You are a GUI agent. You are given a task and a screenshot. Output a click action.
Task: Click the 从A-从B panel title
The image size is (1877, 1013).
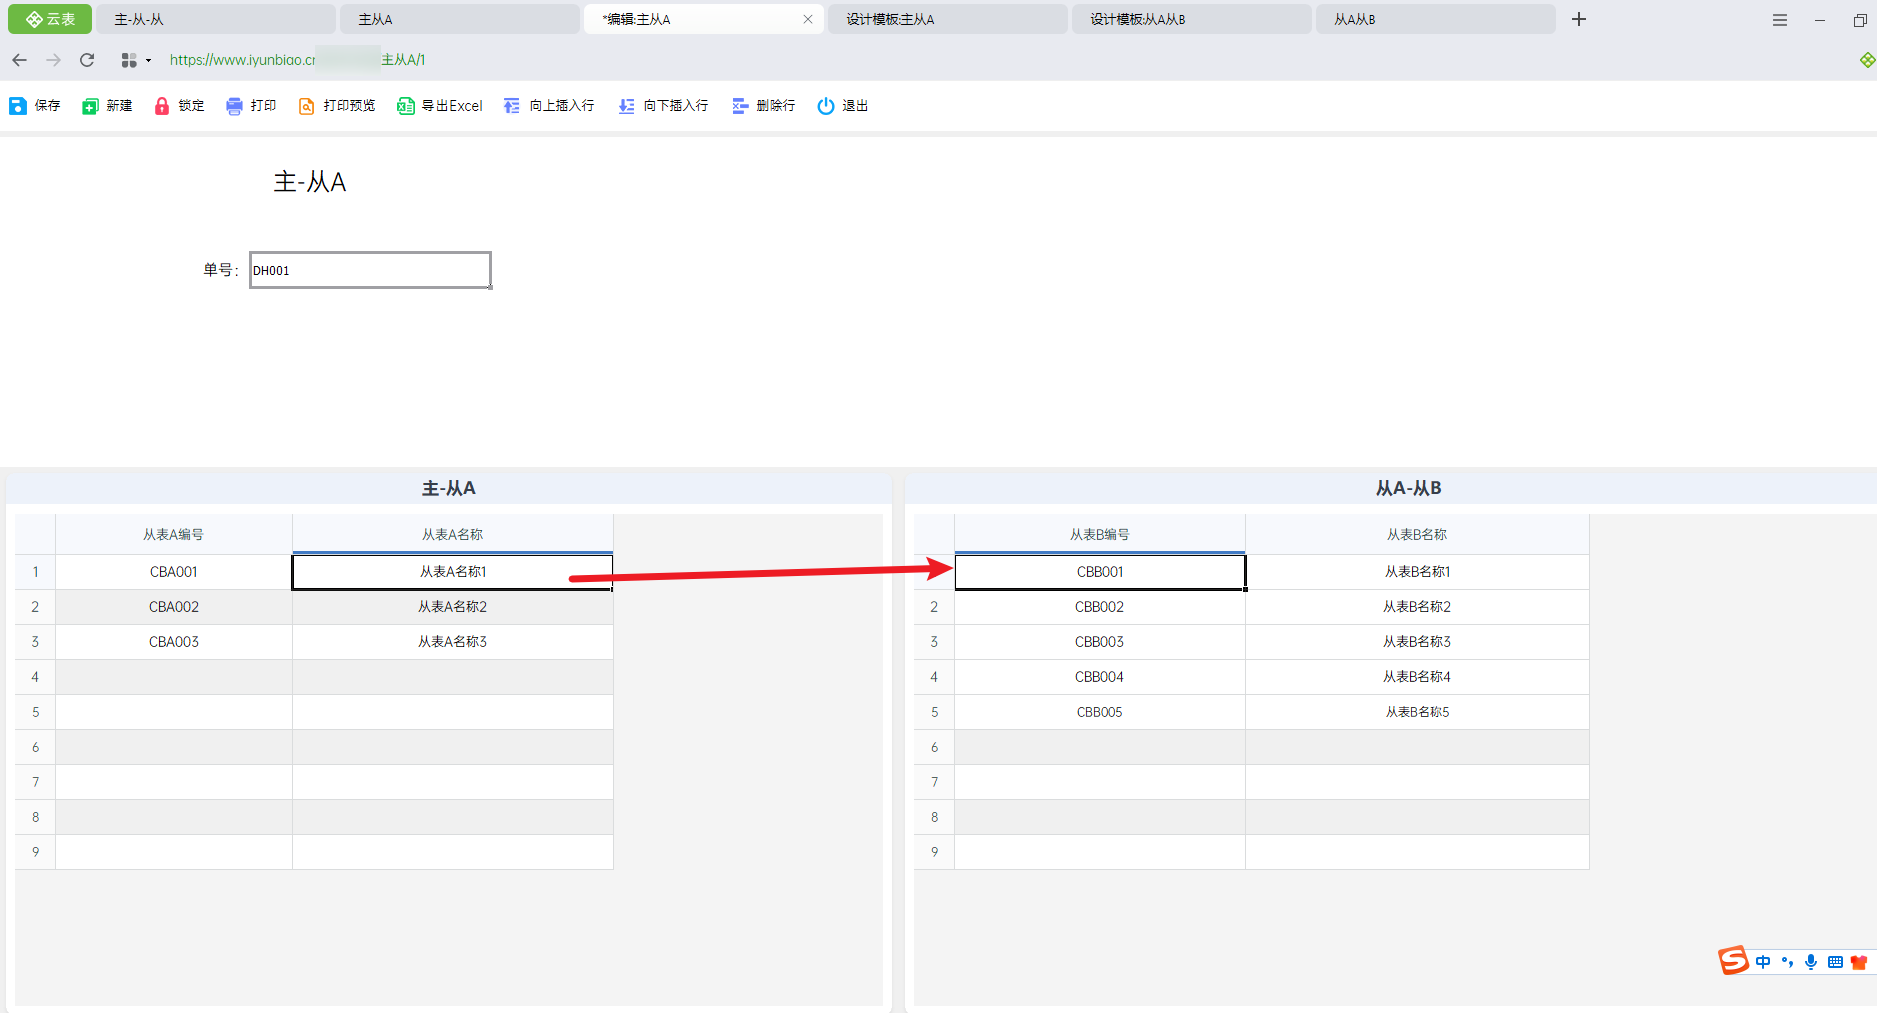[x=1408, y=488]
